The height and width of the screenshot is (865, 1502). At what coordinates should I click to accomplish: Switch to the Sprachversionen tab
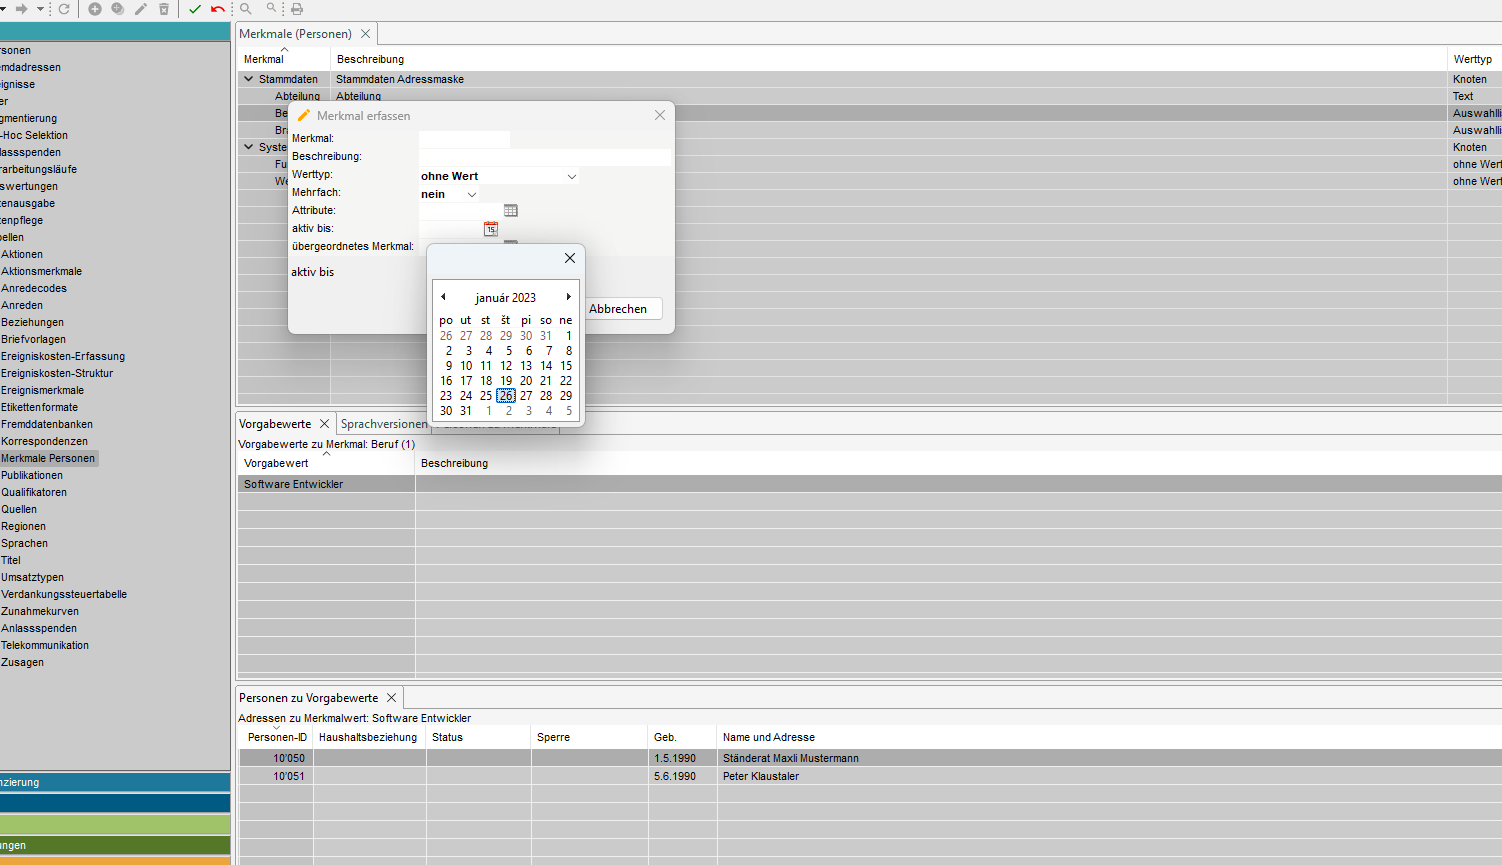point(383,424)
